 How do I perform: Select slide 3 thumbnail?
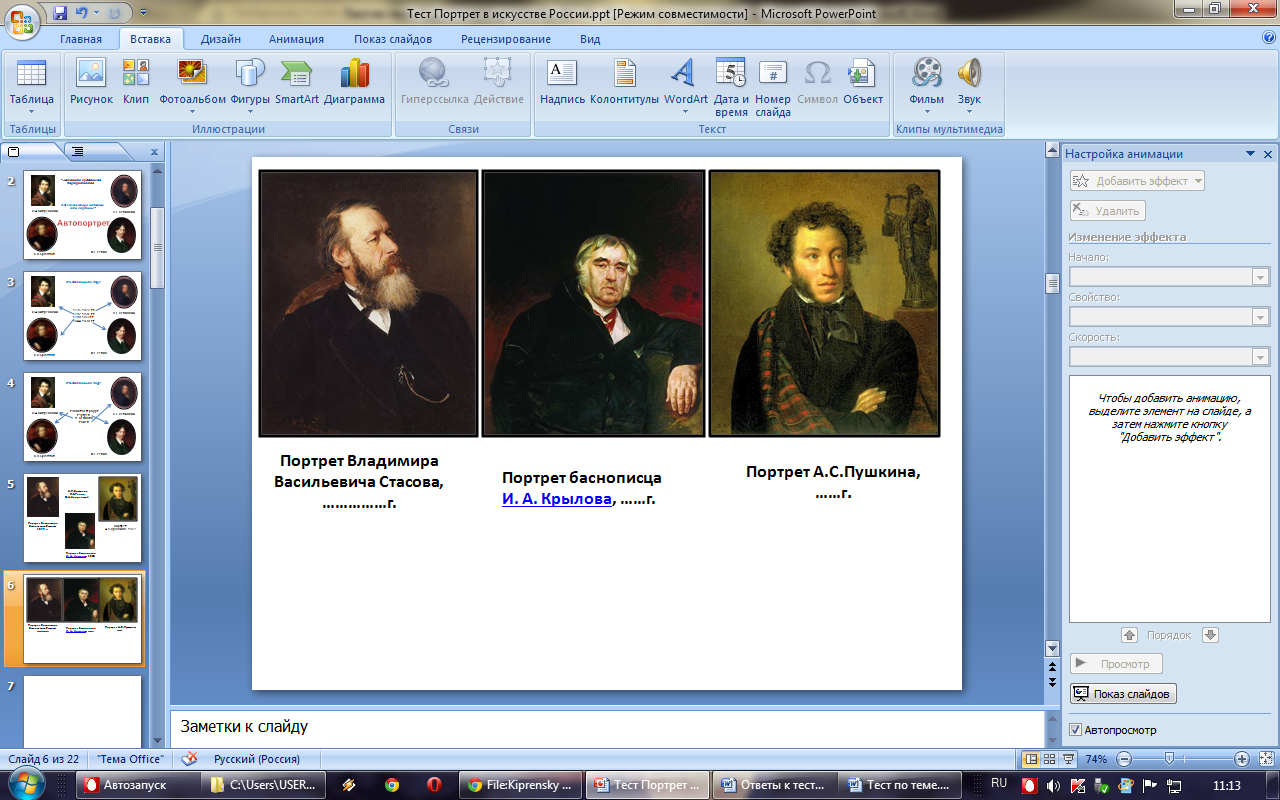82,317
